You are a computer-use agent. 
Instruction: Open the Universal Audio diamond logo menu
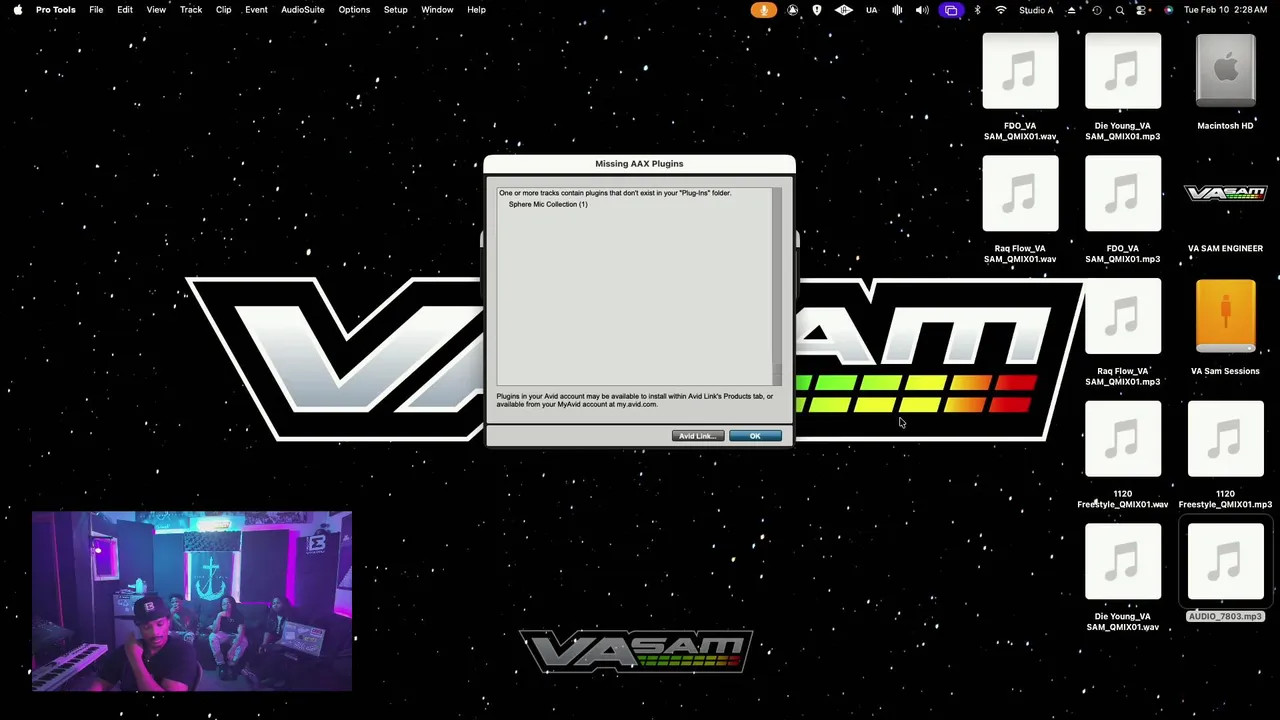(843, 10)
